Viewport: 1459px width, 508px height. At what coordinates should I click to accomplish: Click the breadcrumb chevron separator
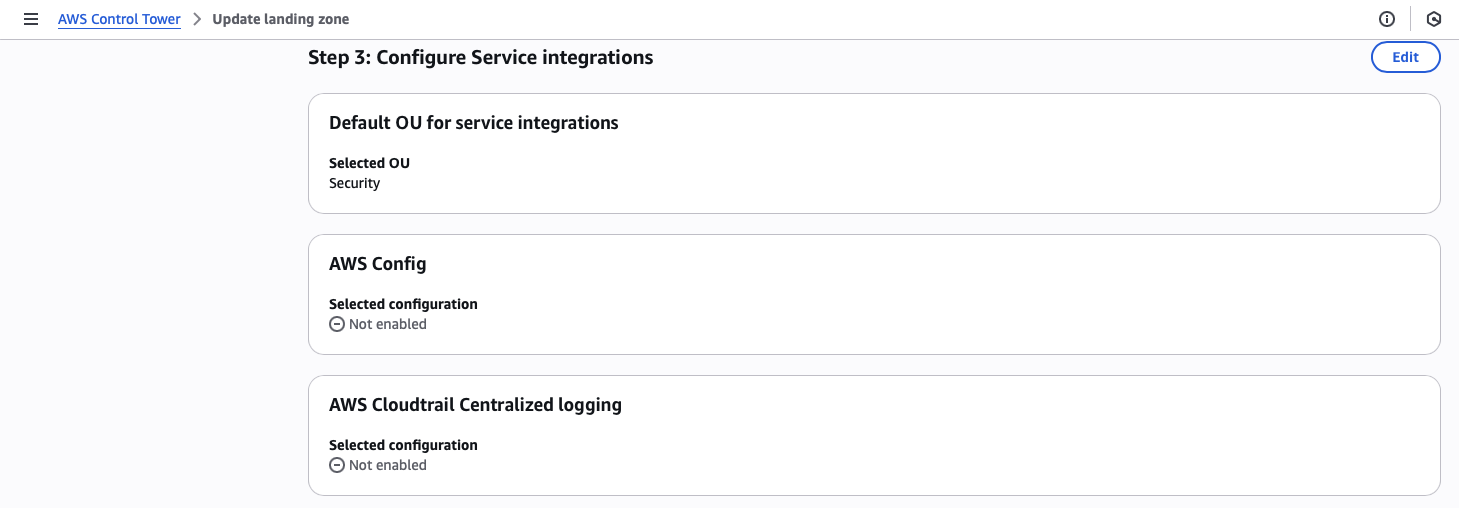click(x=197, y=19)
